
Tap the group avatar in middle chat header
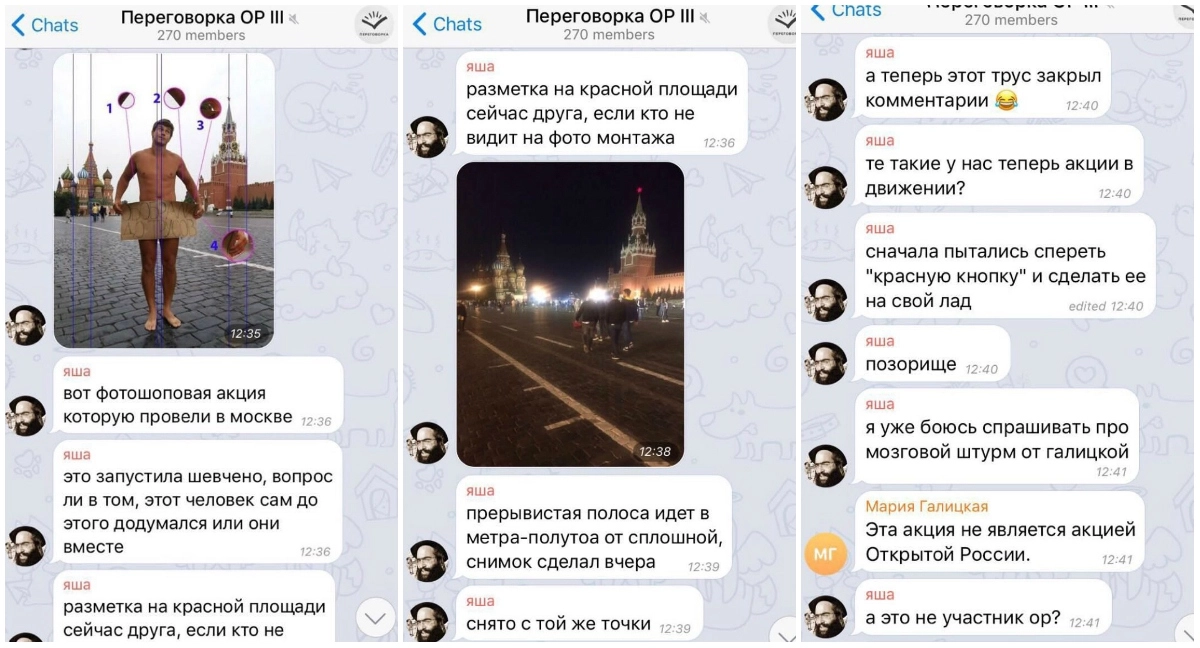tap(782, 24)
